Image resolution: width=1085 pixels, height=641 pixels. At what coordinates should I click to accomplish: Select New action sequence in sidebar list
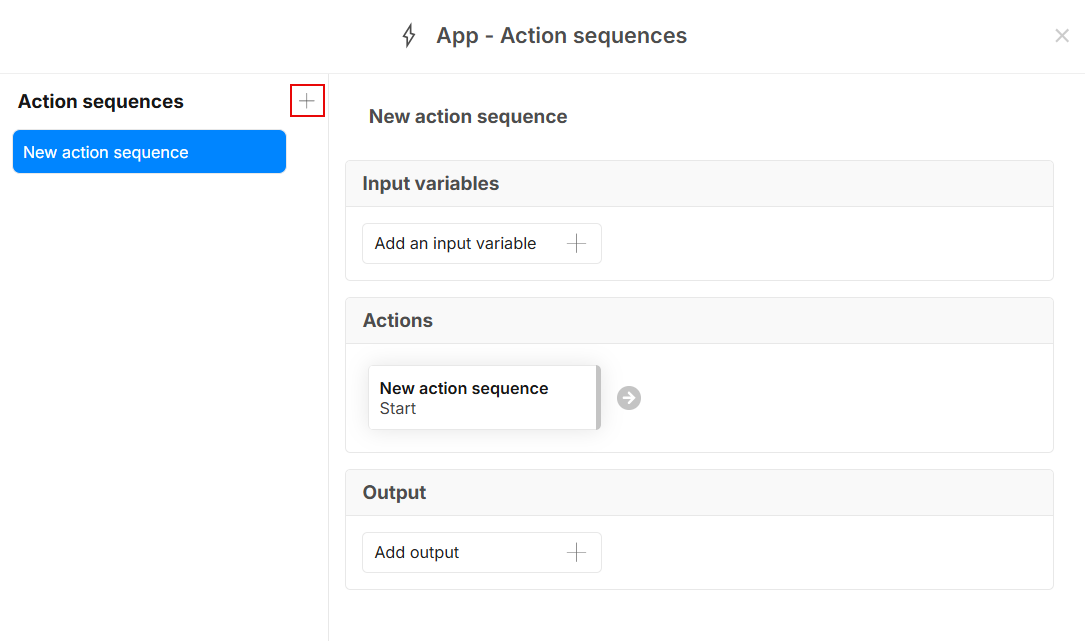click(x=149, y=152)
